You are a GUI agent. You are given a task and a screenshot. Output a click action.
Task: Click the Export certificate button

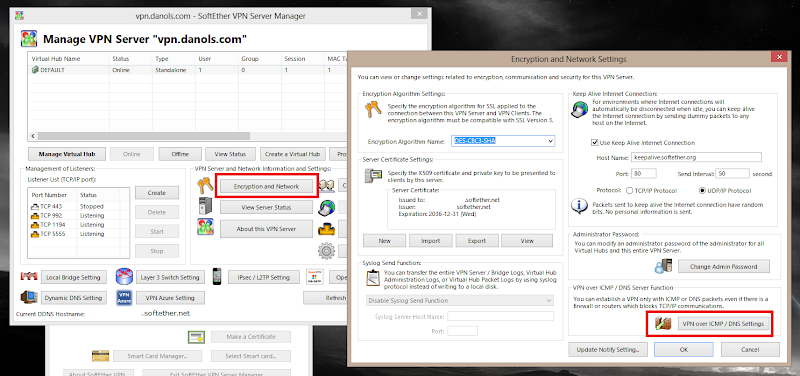(x=478, y=241)
